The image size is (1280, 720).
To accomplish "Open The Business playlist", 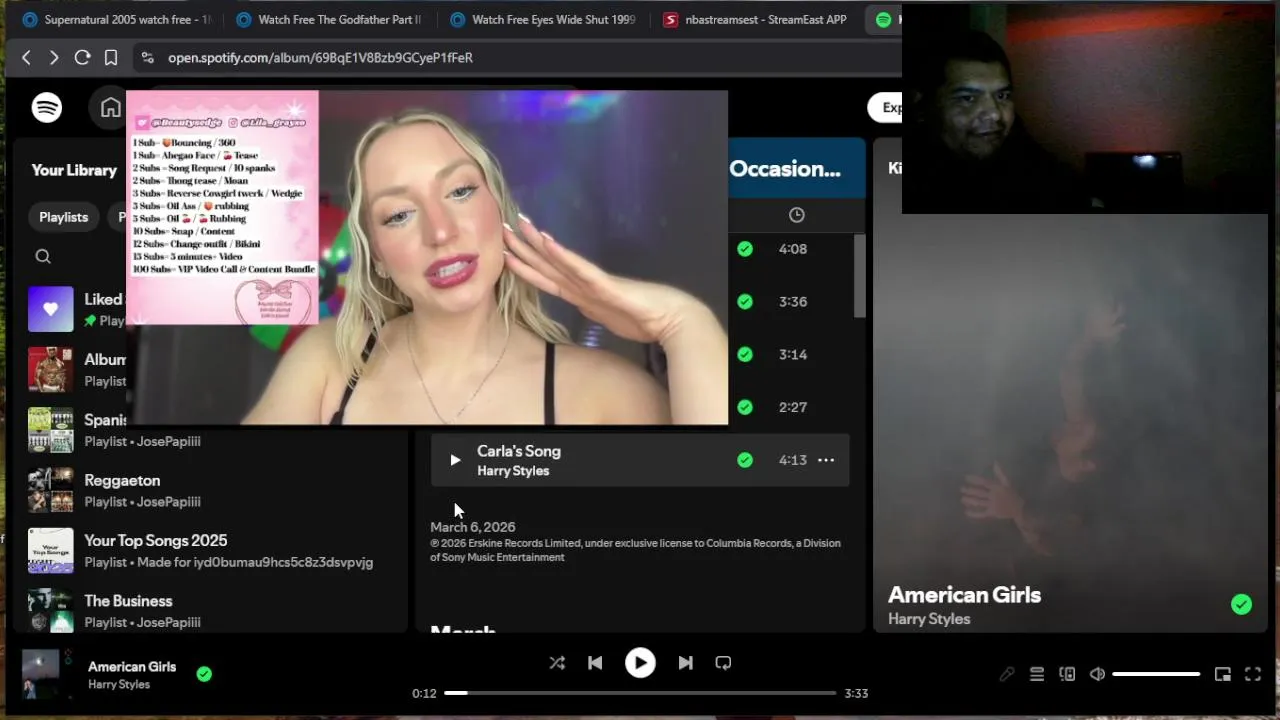I will pyautogui.click(x=212, y=611).
